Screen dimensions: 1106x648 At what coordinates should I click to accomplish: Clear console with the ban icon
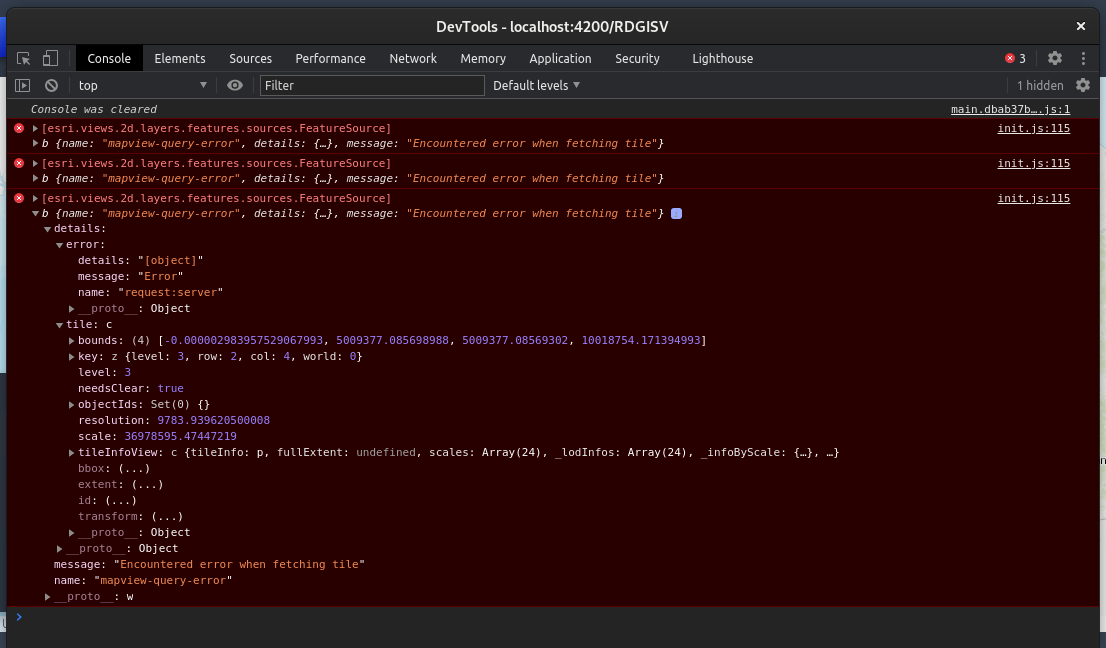click(51, 85)
